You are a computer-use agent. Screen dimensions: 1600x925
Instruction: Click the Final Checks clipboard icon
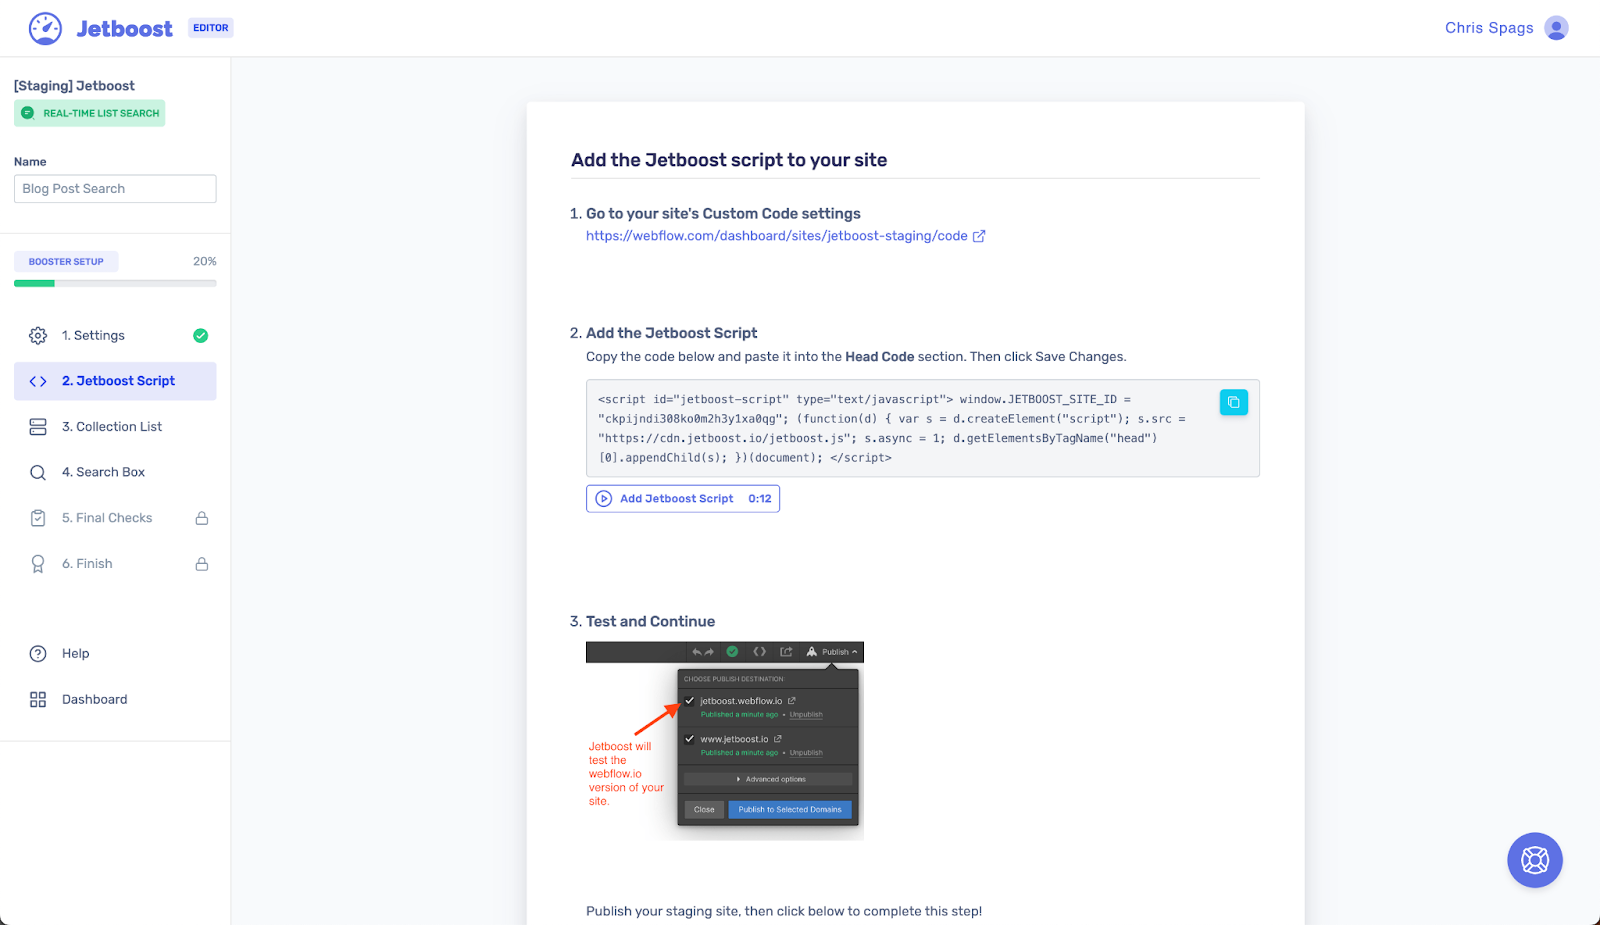(x=38, y=518)
